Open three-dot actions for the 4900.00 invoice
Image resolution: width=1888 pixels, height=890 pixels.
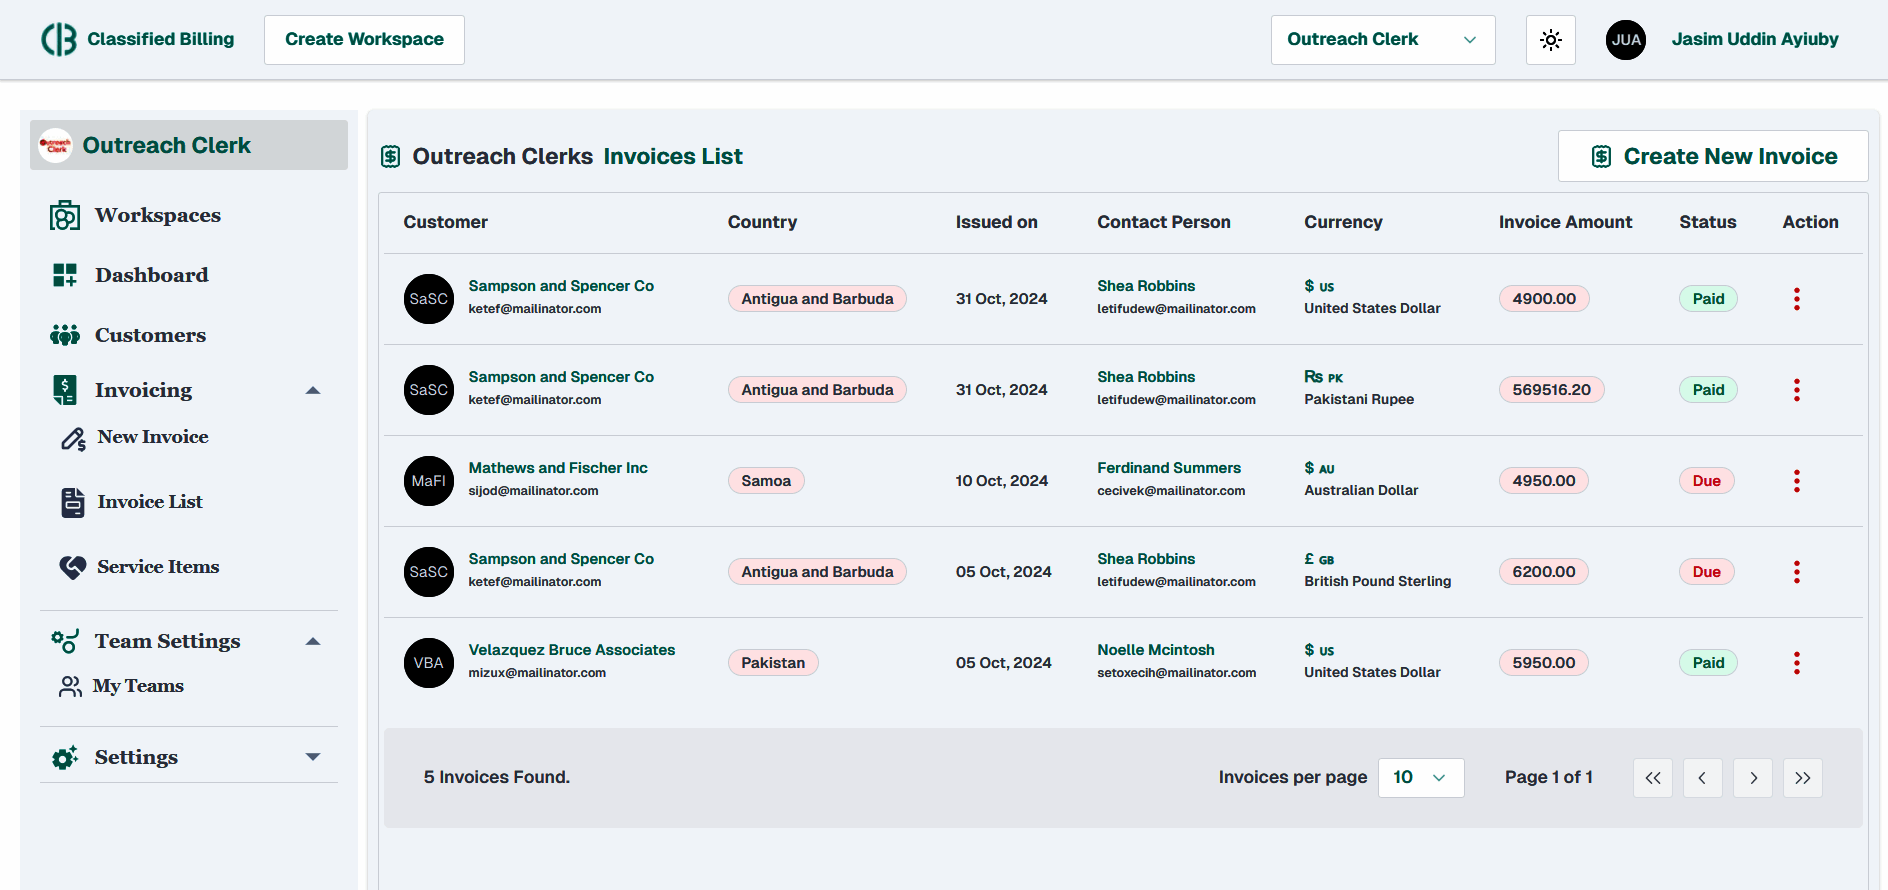[1796, 299]
